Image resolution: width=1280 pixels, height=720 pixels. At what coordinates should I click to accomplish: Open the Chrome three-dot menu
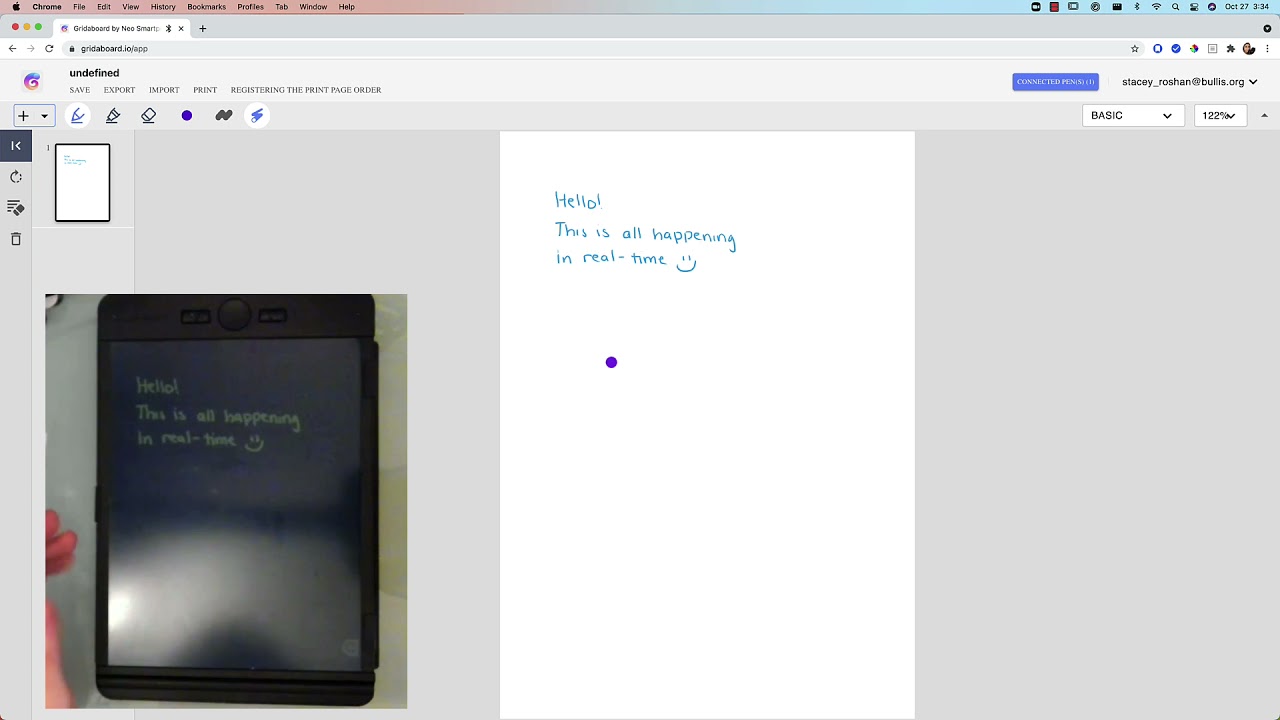click(x=1268, y=48)
